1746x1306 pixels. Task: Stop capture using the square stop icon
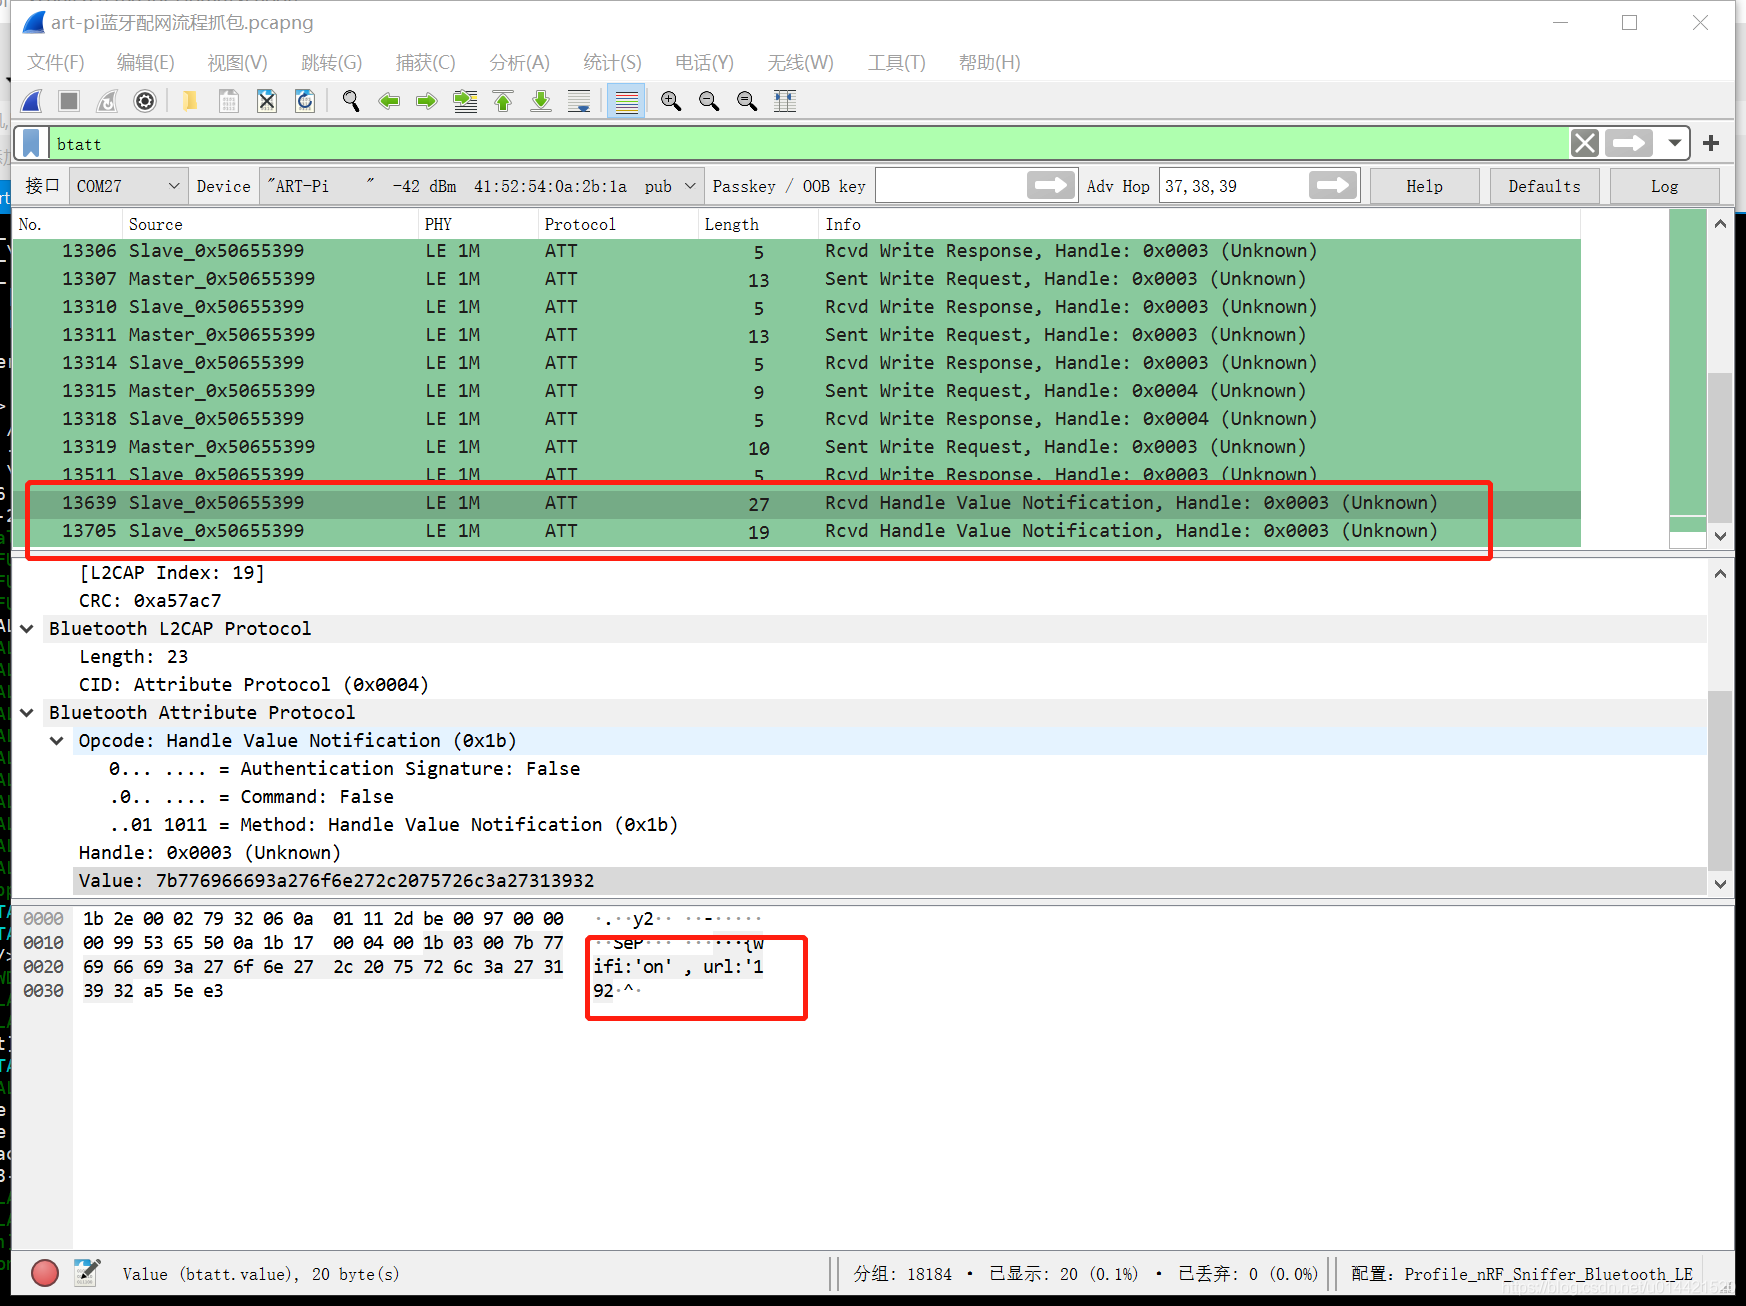tap(69, 101)
